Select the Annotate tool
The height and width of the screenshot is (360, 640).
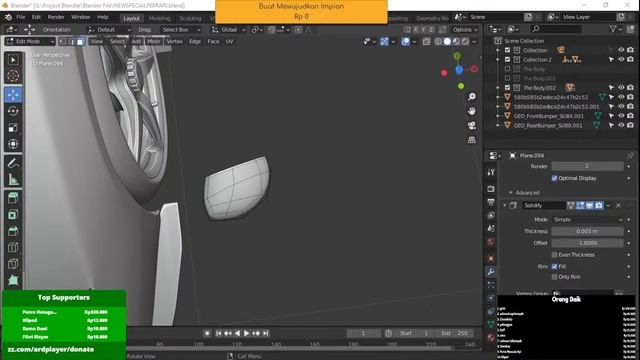pos(13,163)
